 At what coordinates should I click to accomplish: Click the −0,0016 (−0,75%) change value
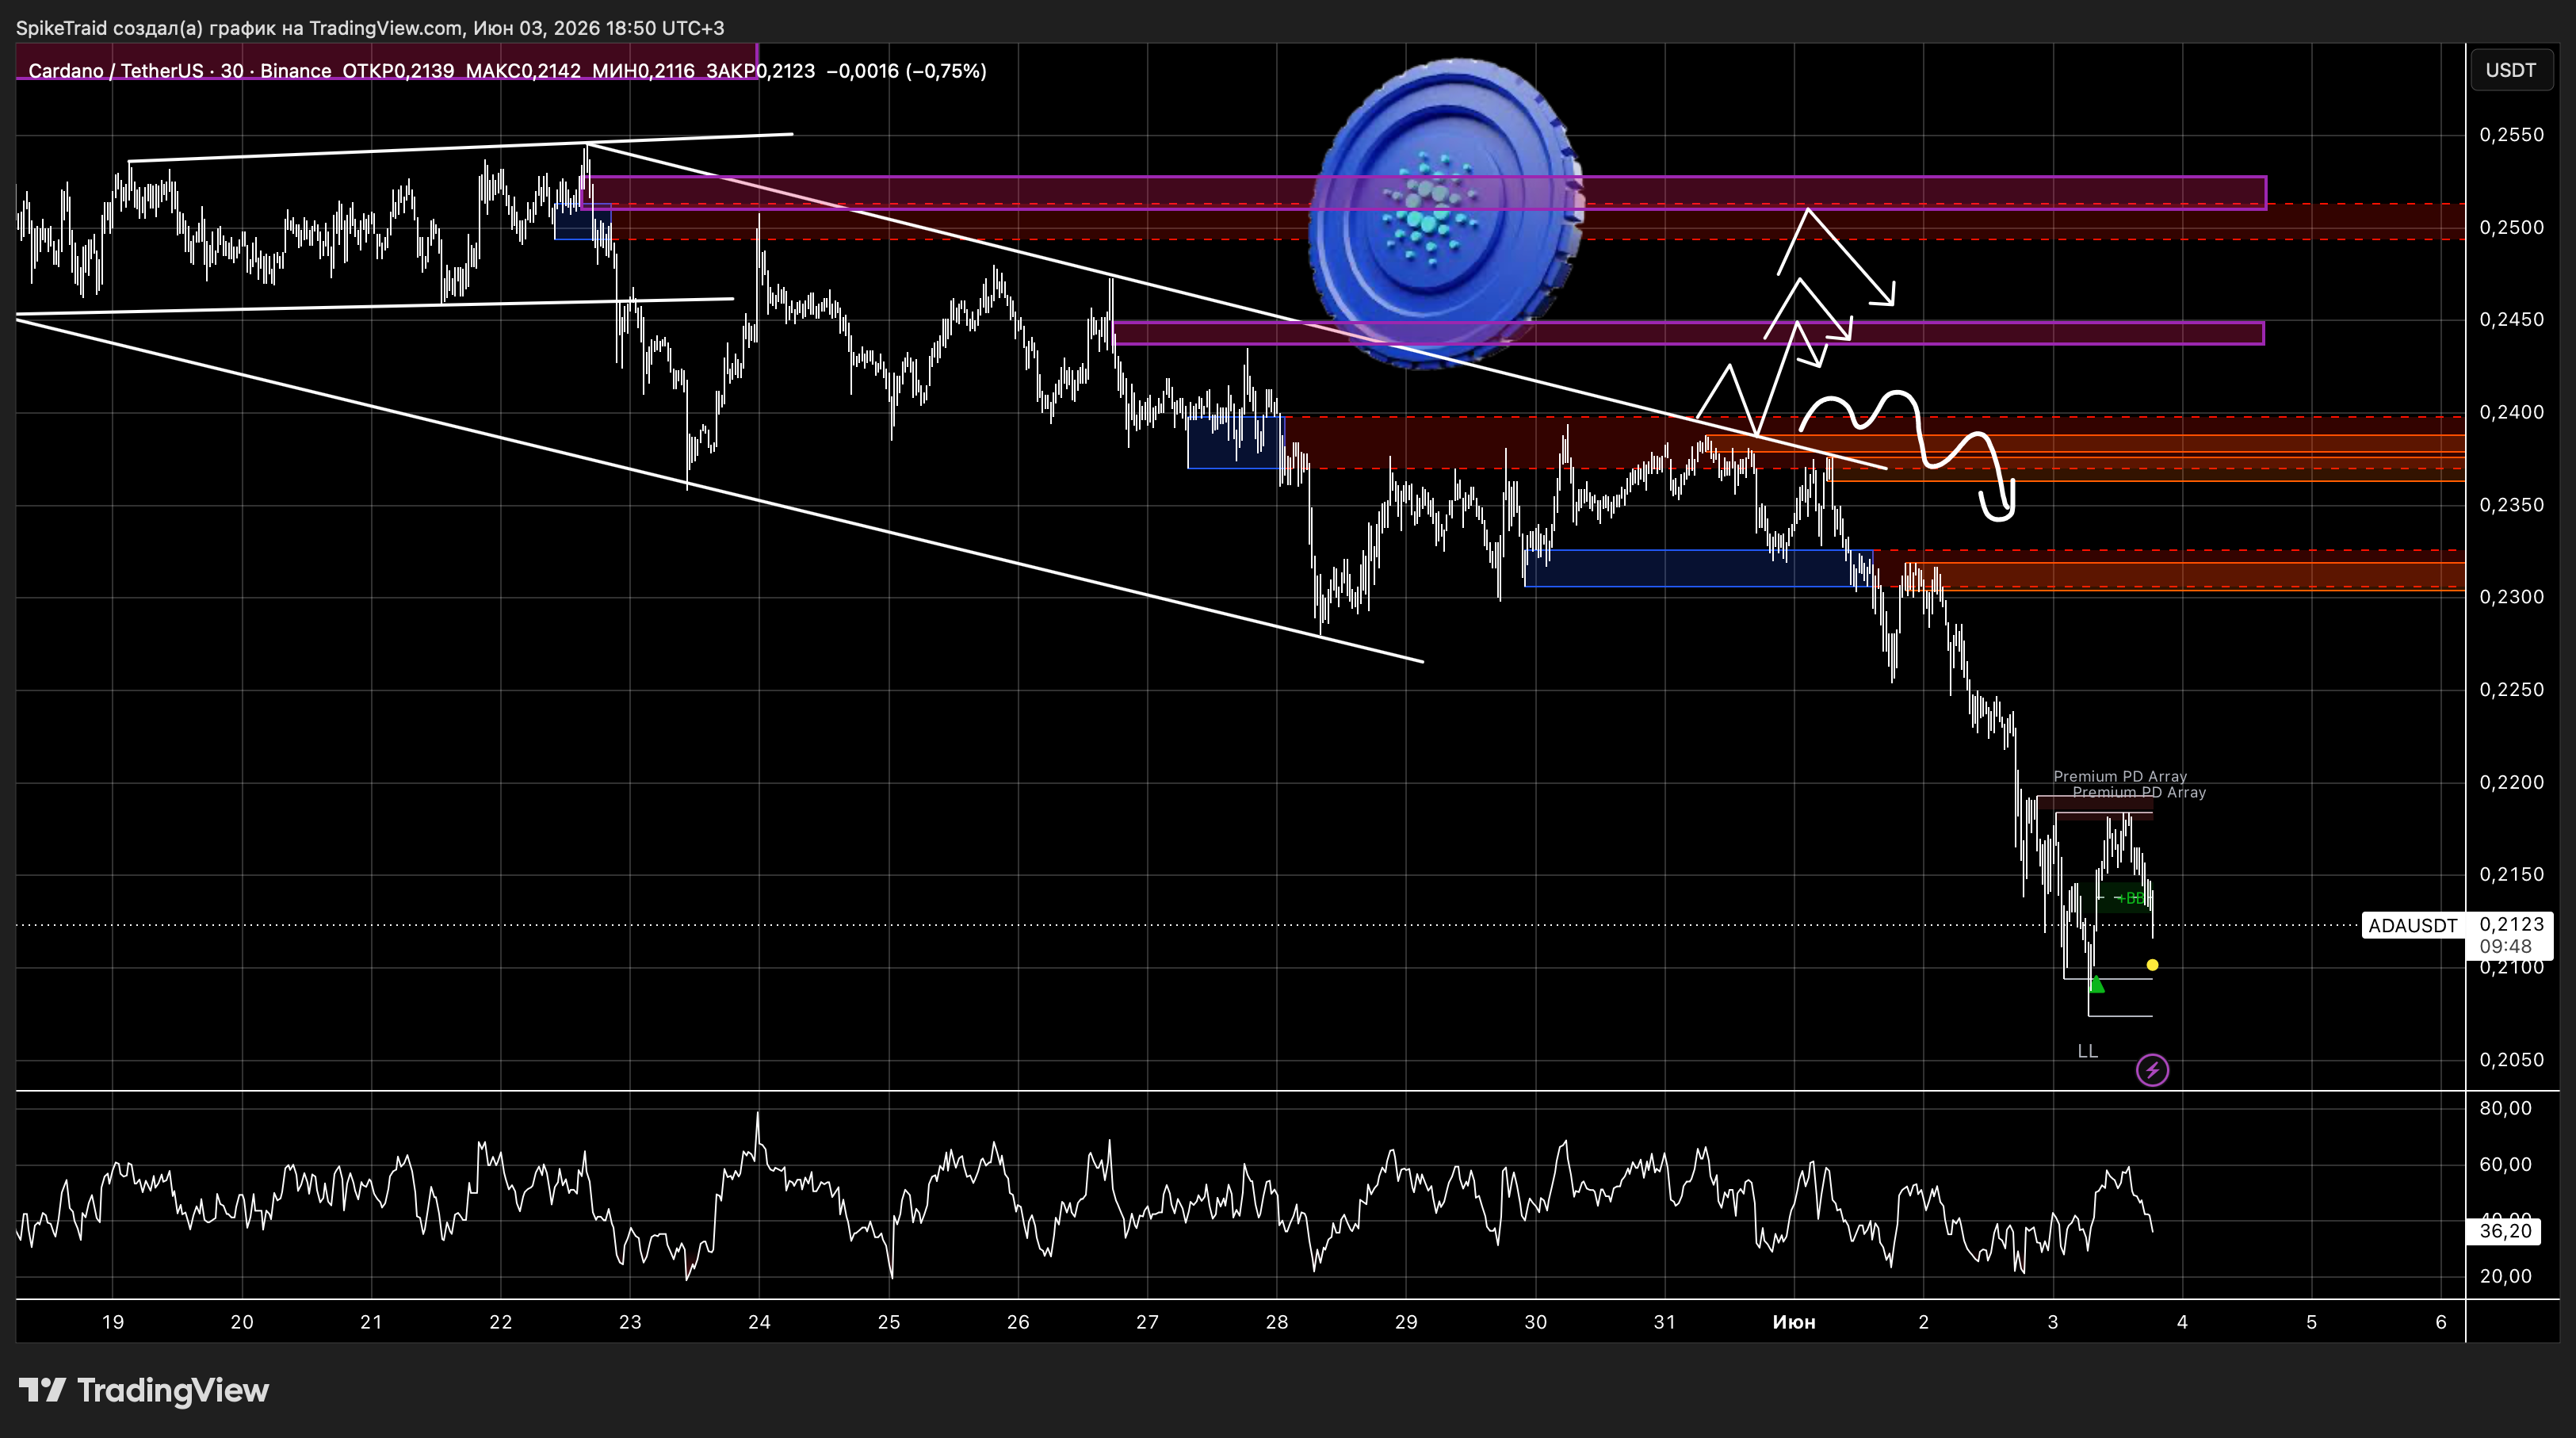pos(906,71)
